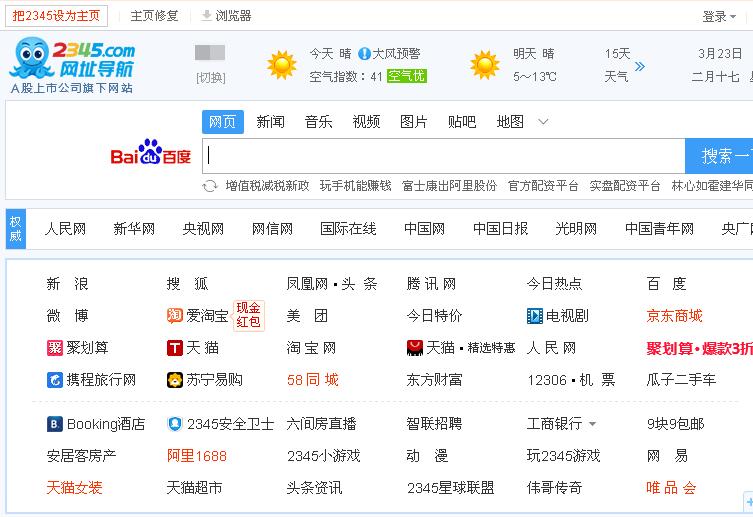Viewport: 753px width, 517px height.
Task: Open the 唯品会 link
Action: [671, 488]
